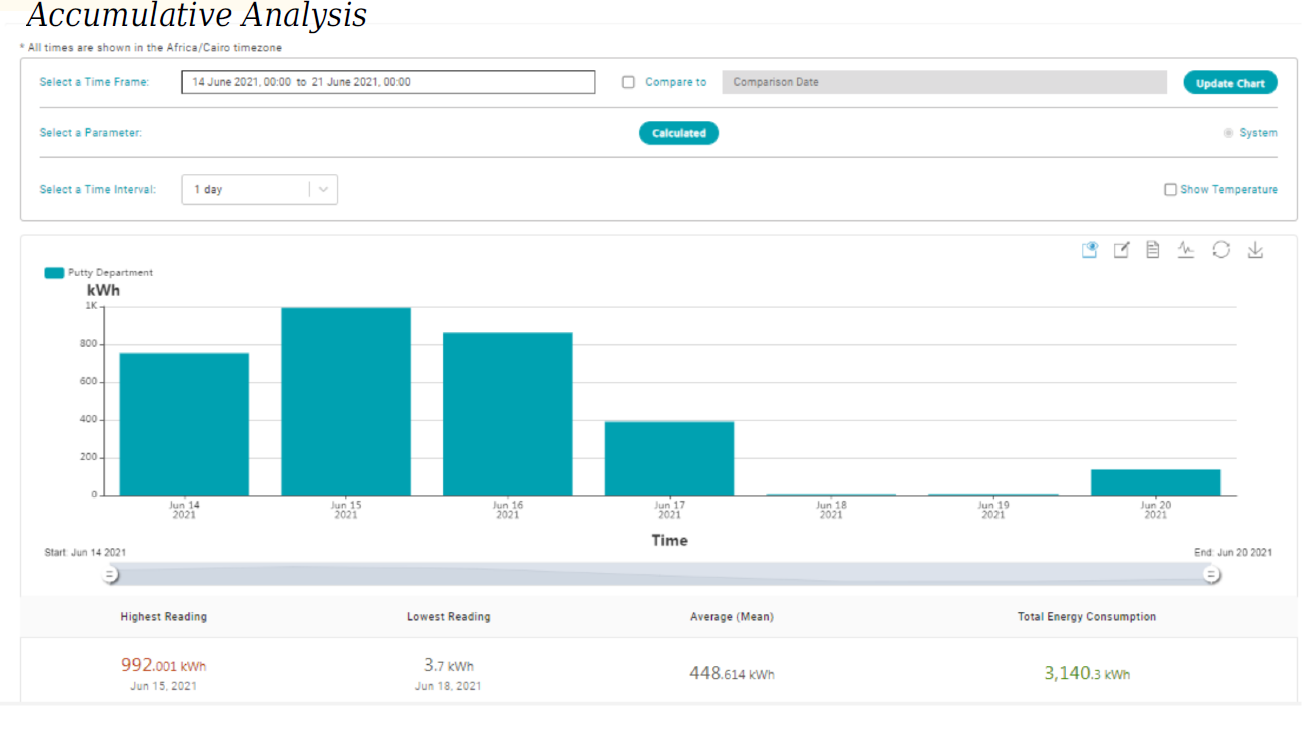This screenshot has height=733, width=1314.
Task: Download chart as image icon
Action: [1255, 250]
